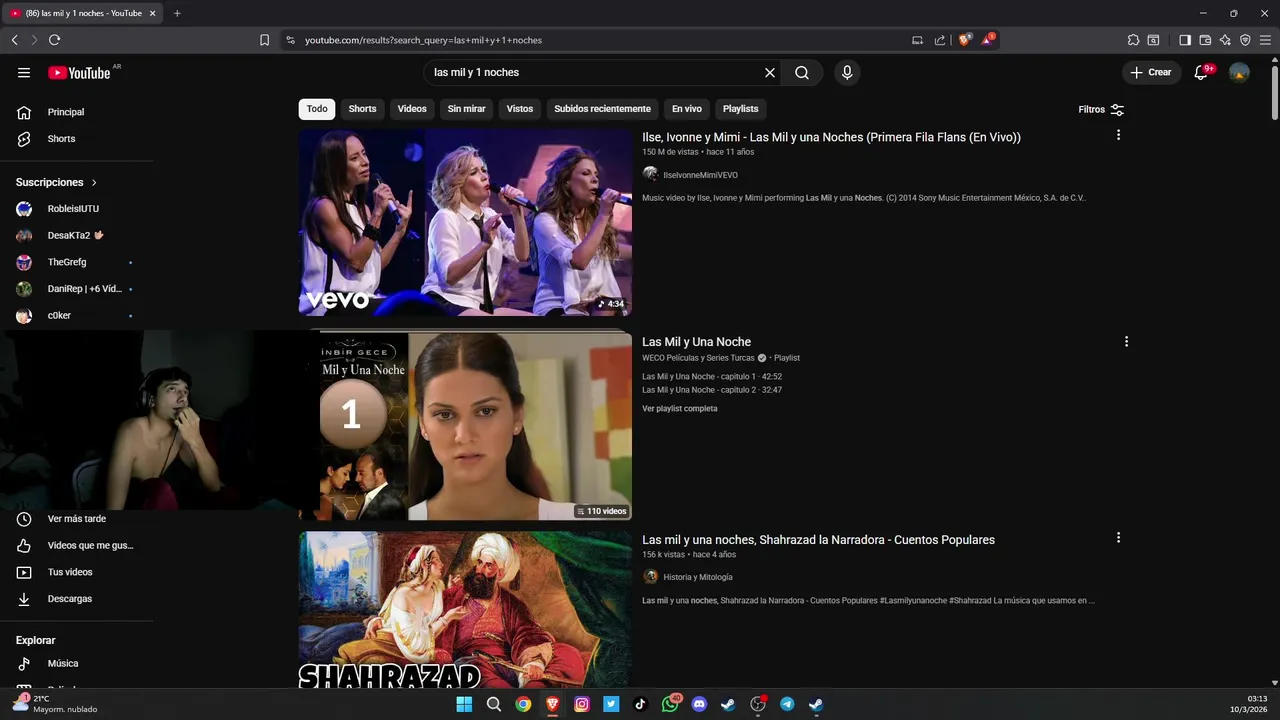
Task: Select the Playlists filter chip
Action: click(740, 108)
